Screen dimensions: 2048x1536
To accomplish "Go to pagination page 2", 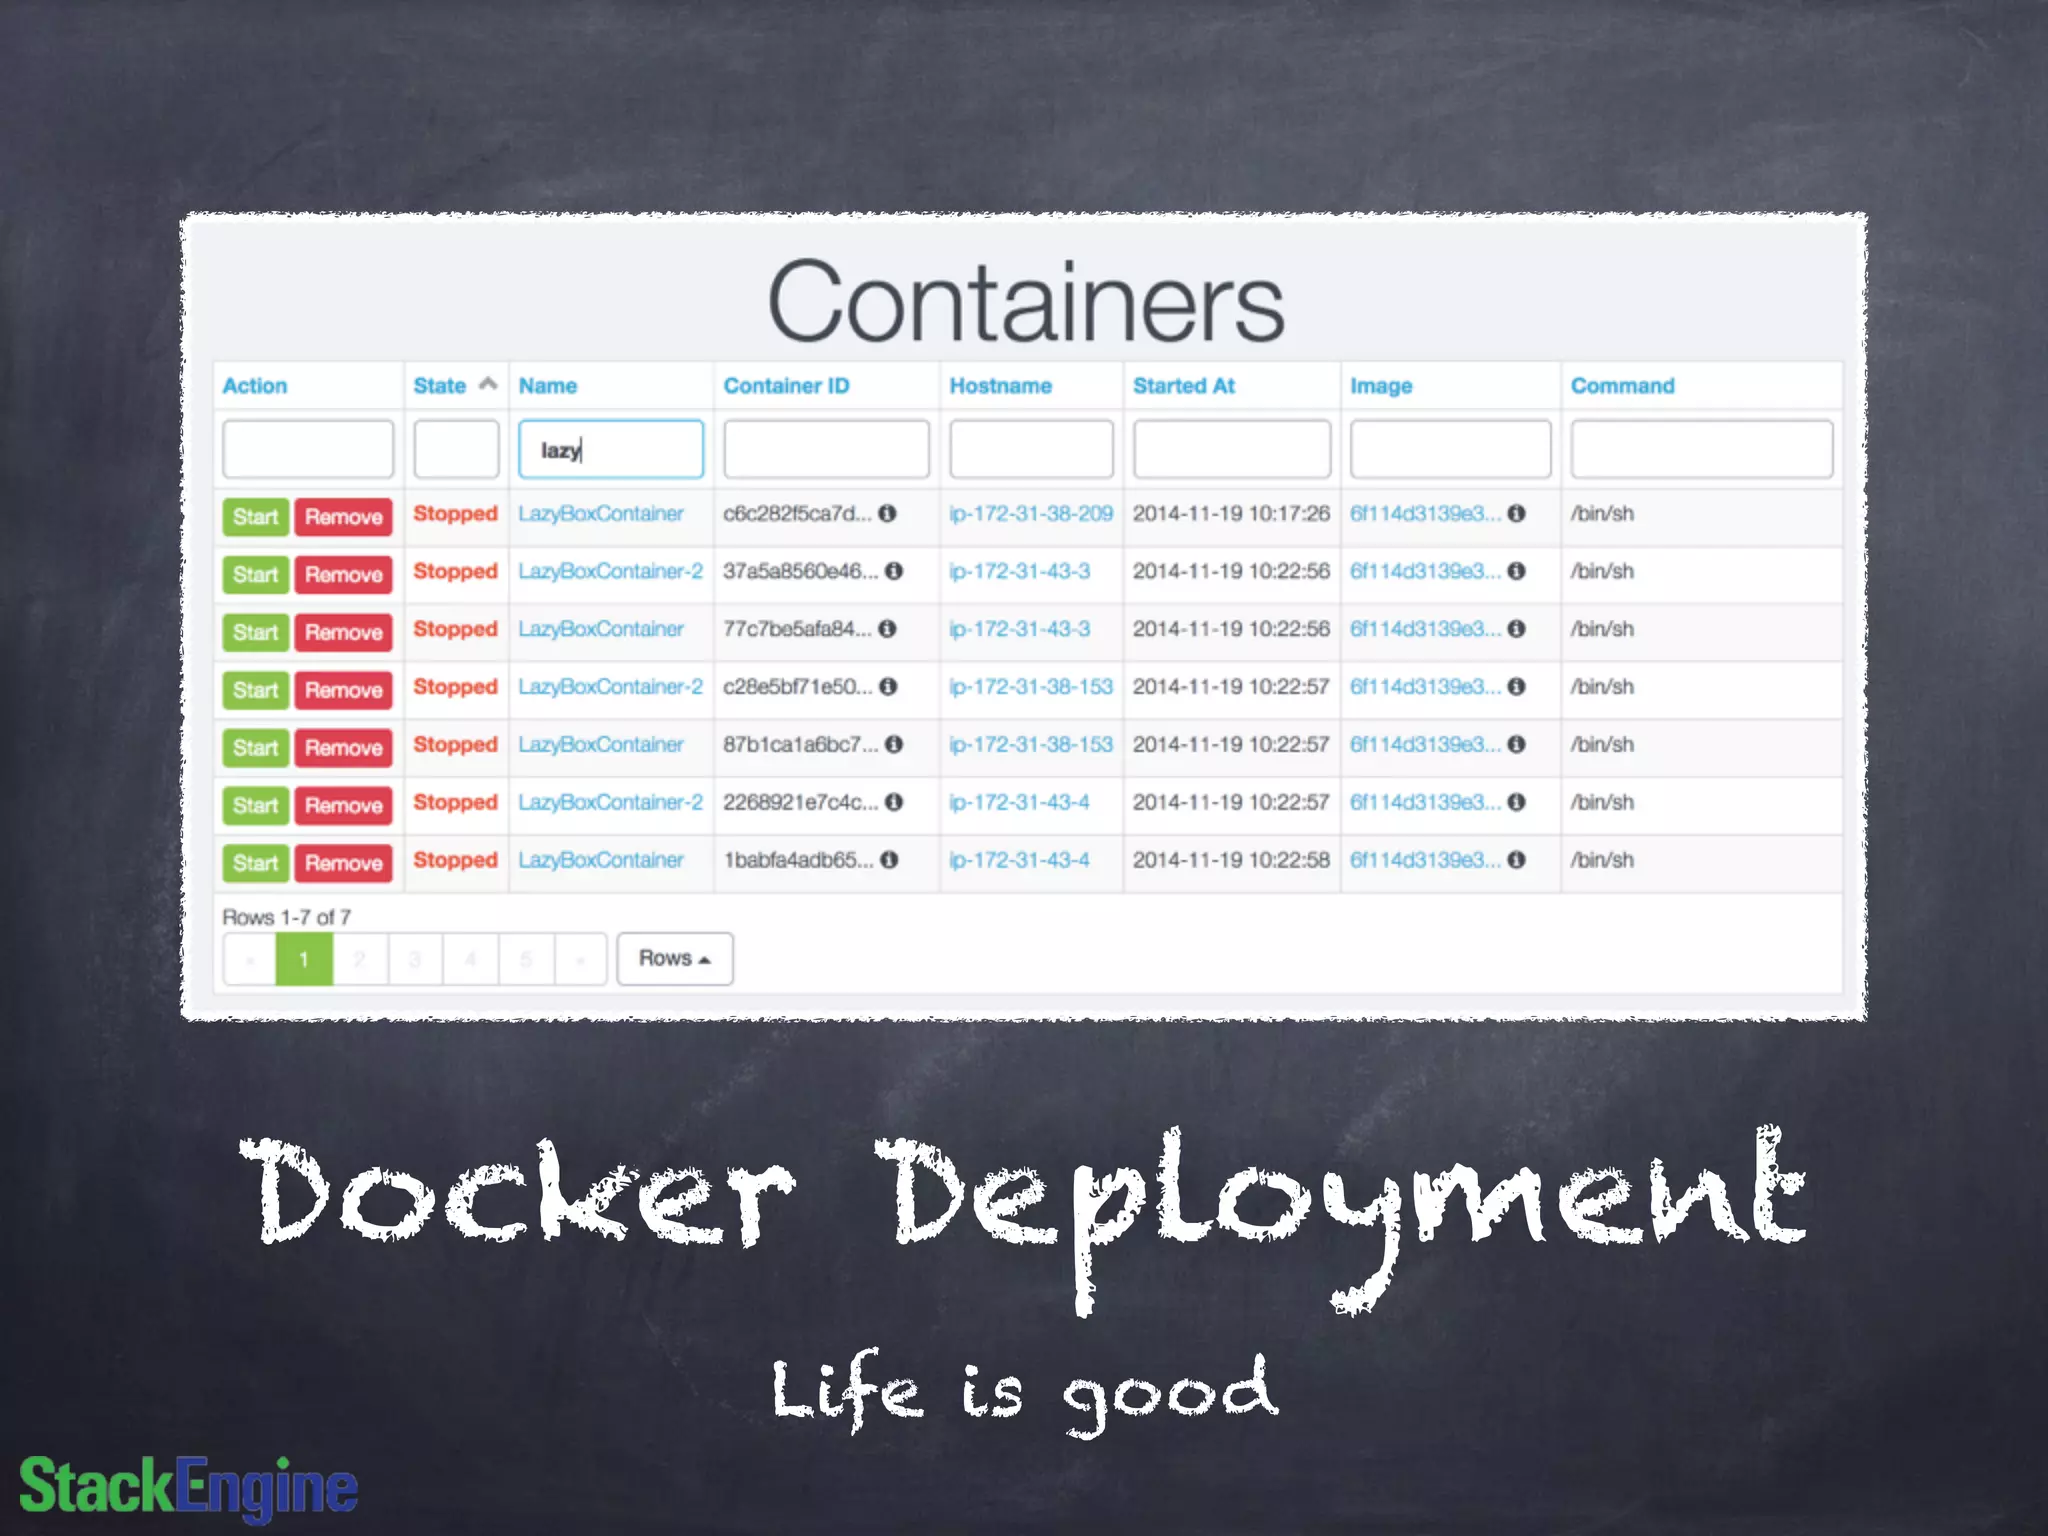I will point(360,960).
